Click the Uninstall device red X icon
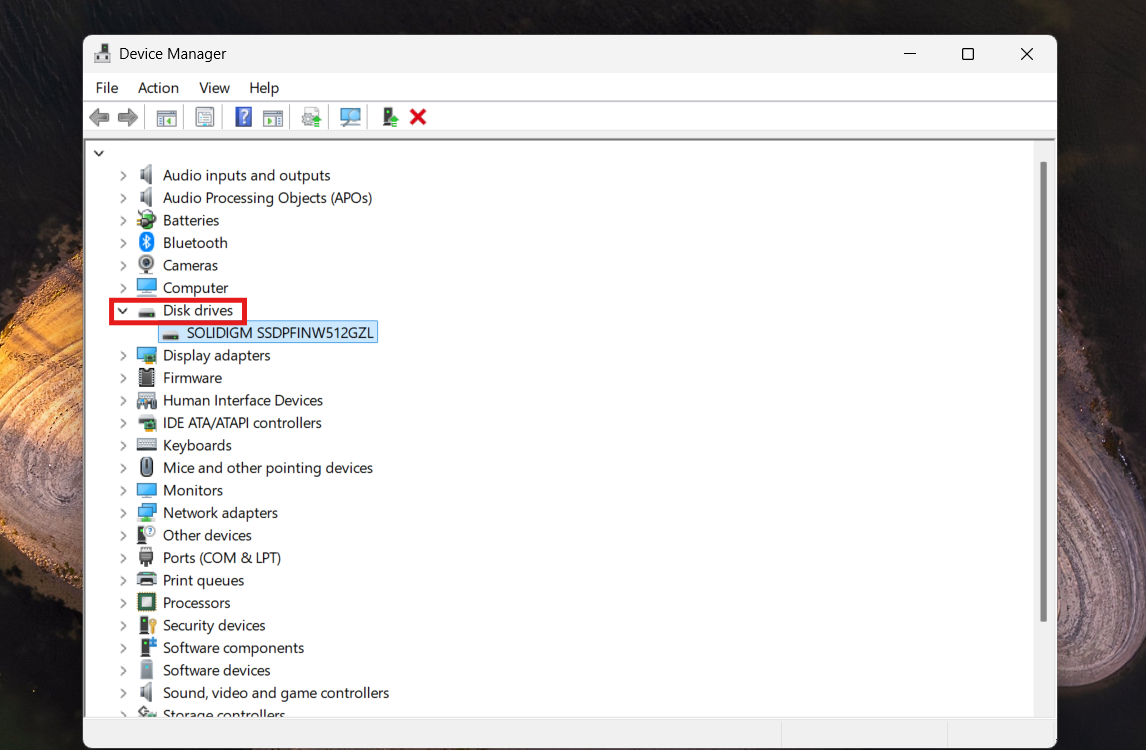 click(417, 117)
